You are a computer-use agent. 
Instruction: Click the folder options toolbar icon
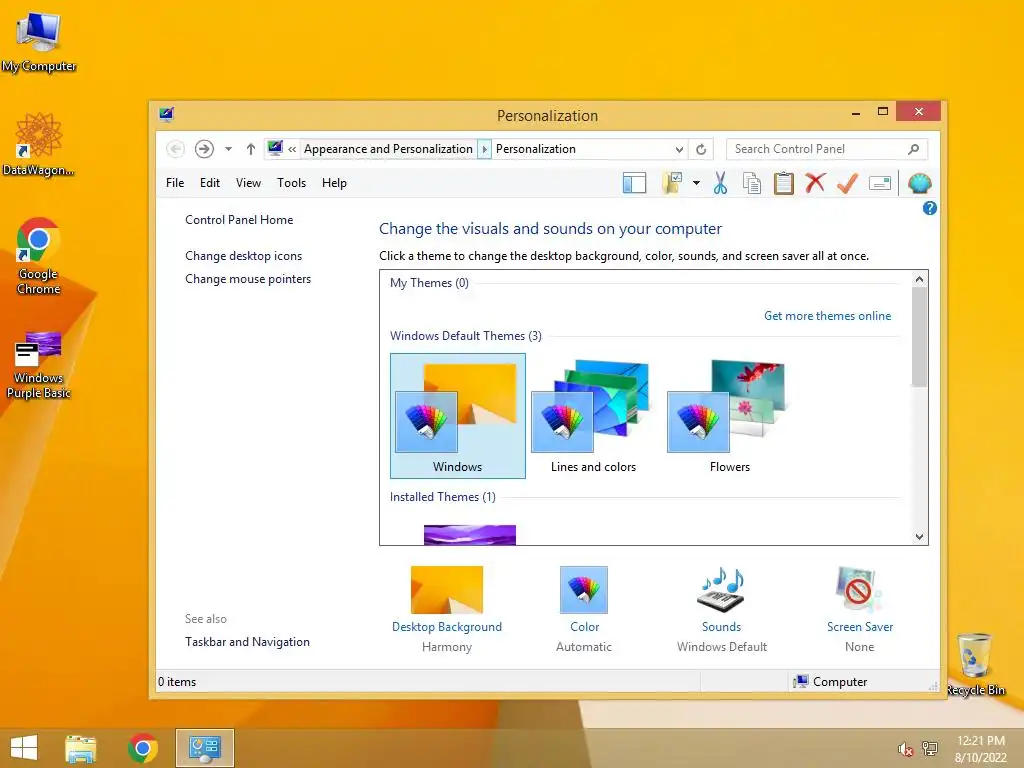pyautogui.click(x=672, y=184)
